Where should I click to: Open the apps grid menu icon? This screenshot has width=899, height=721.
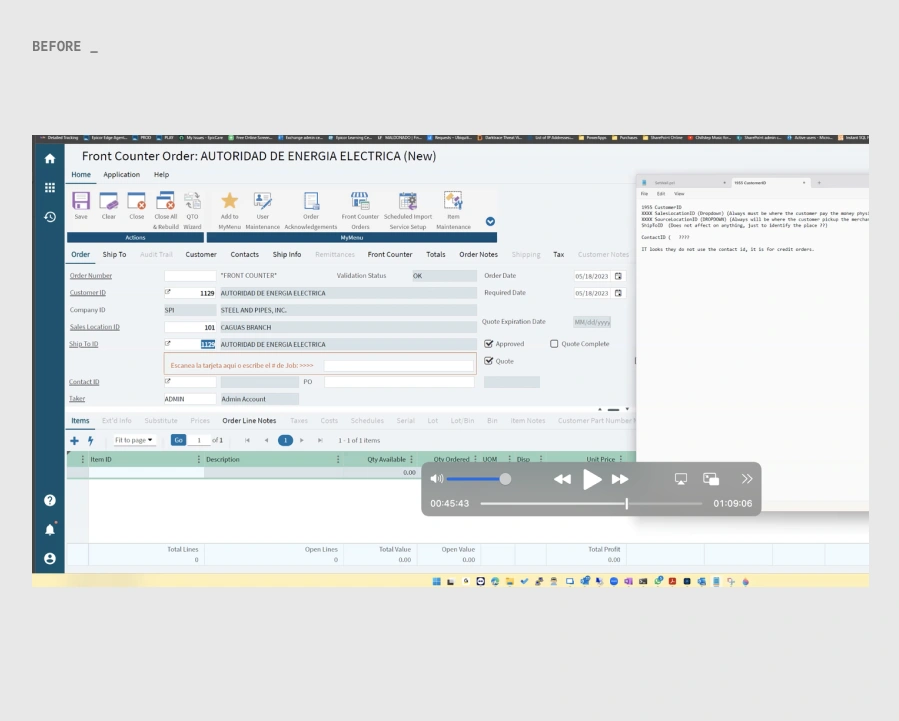tap(50, 187)
